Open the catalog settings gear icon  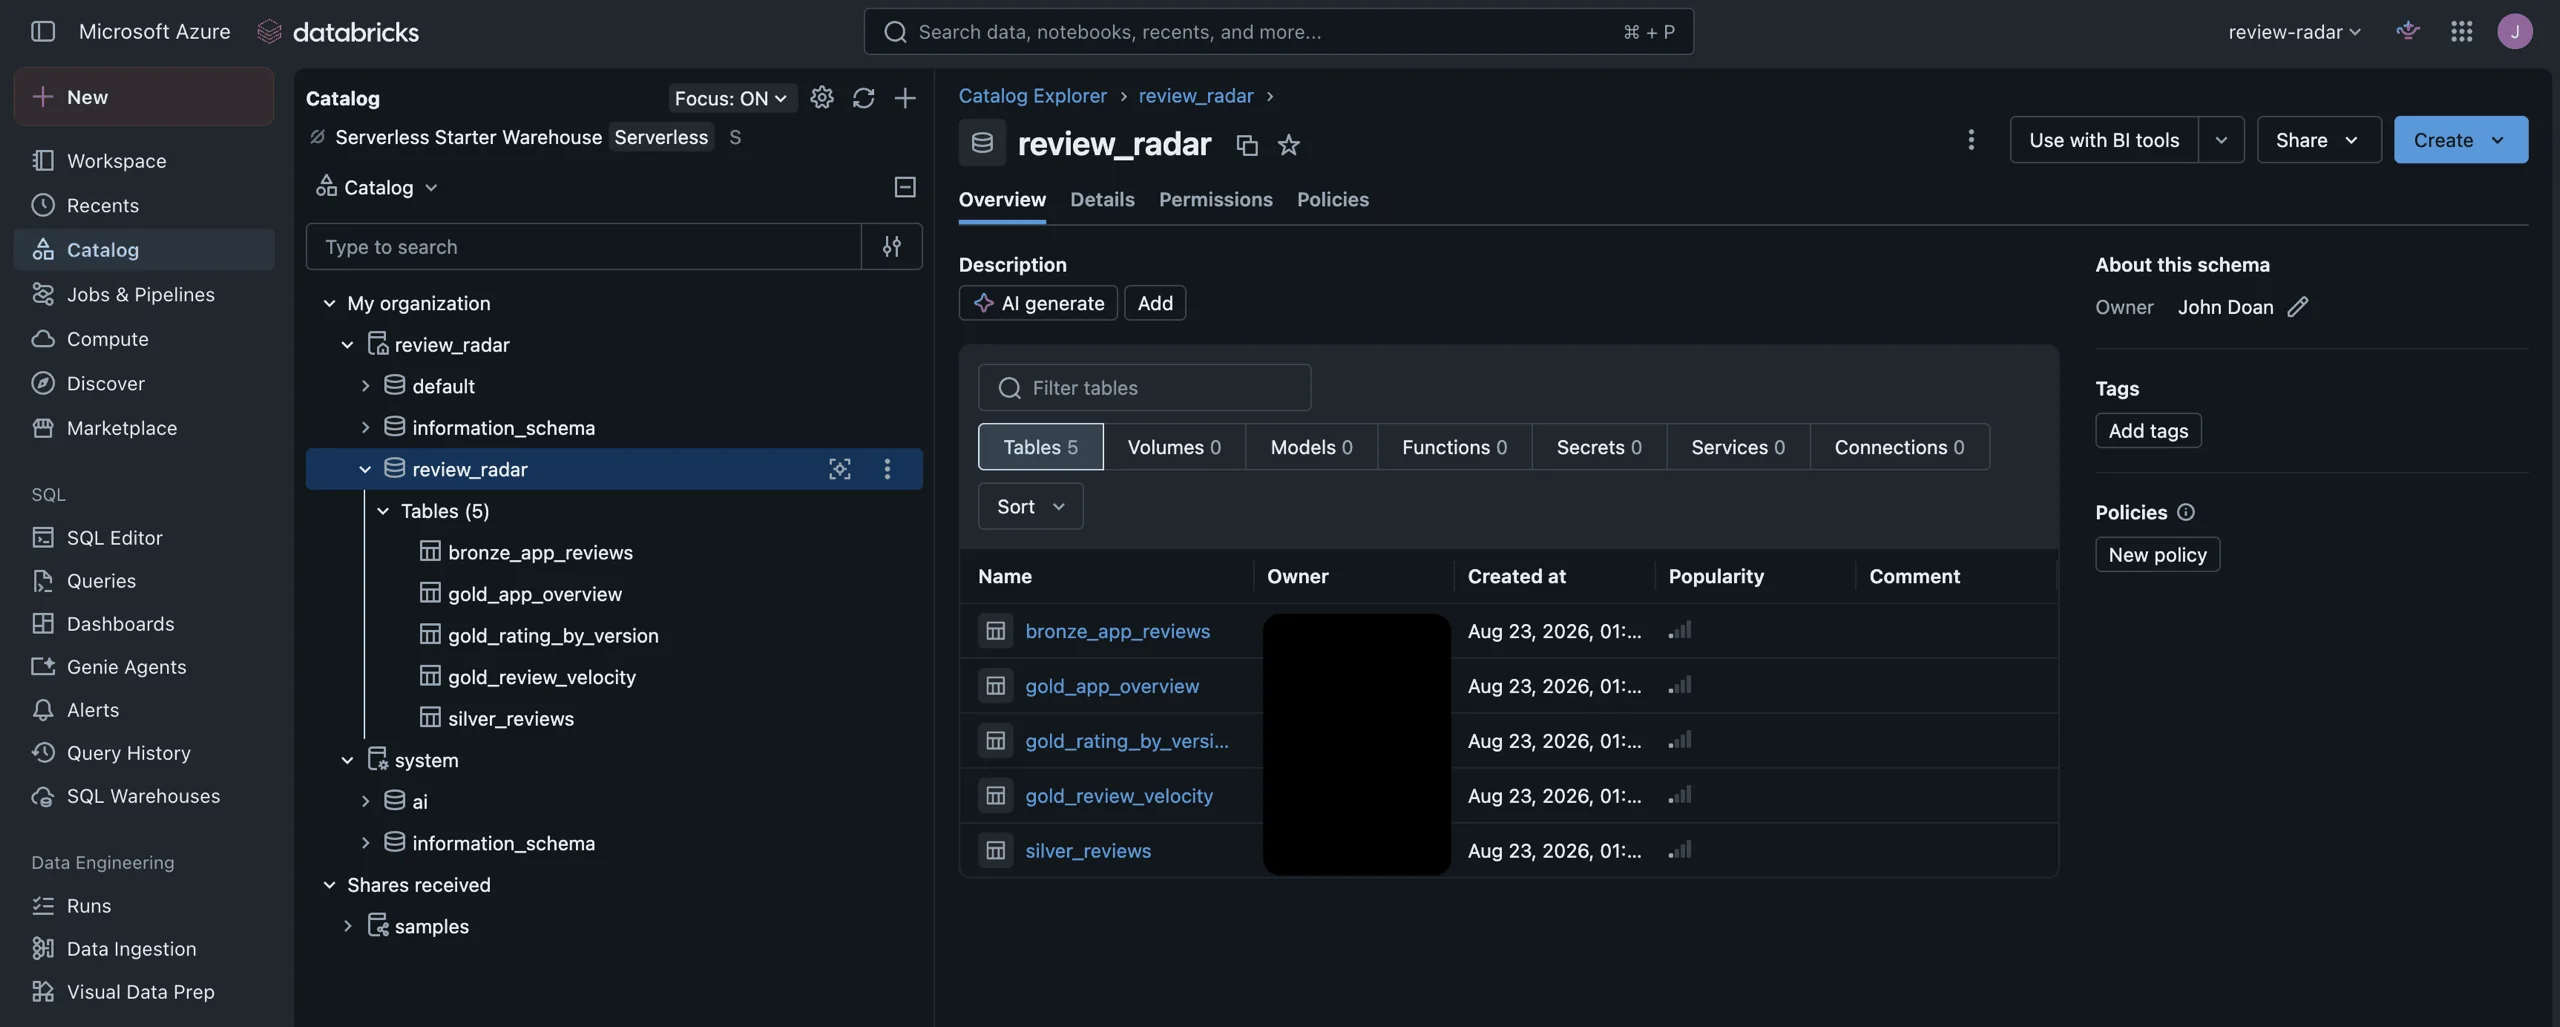coord(821,97)
